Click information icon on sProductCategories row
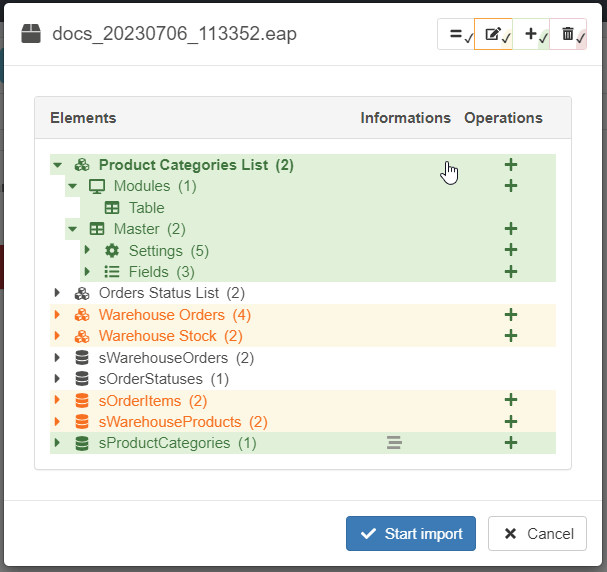Image resolution: width=607 pixels, height=572 pixels. [394, 443]
